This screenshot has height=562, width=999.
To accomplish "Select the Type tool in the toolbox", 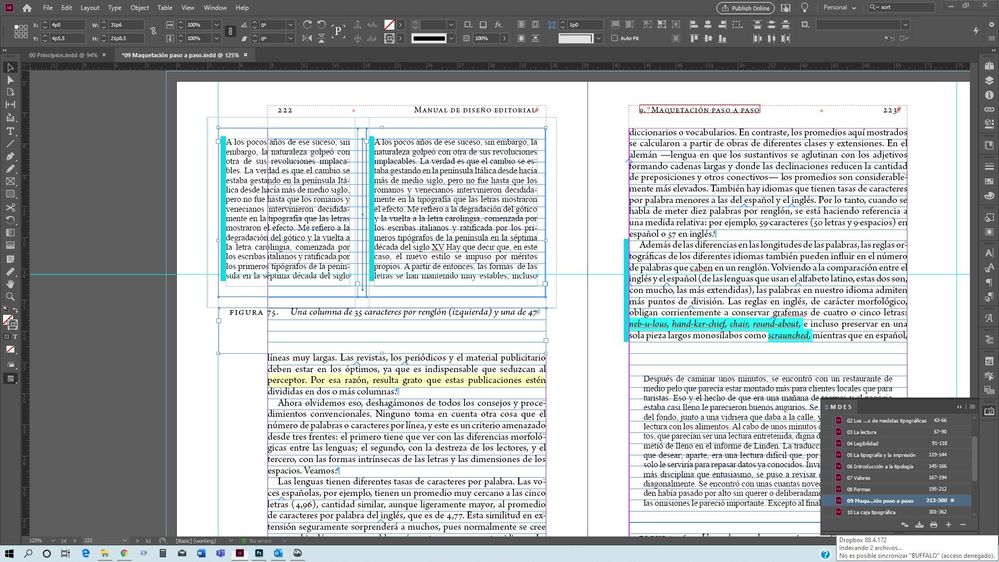I will (x=10, y=131).
